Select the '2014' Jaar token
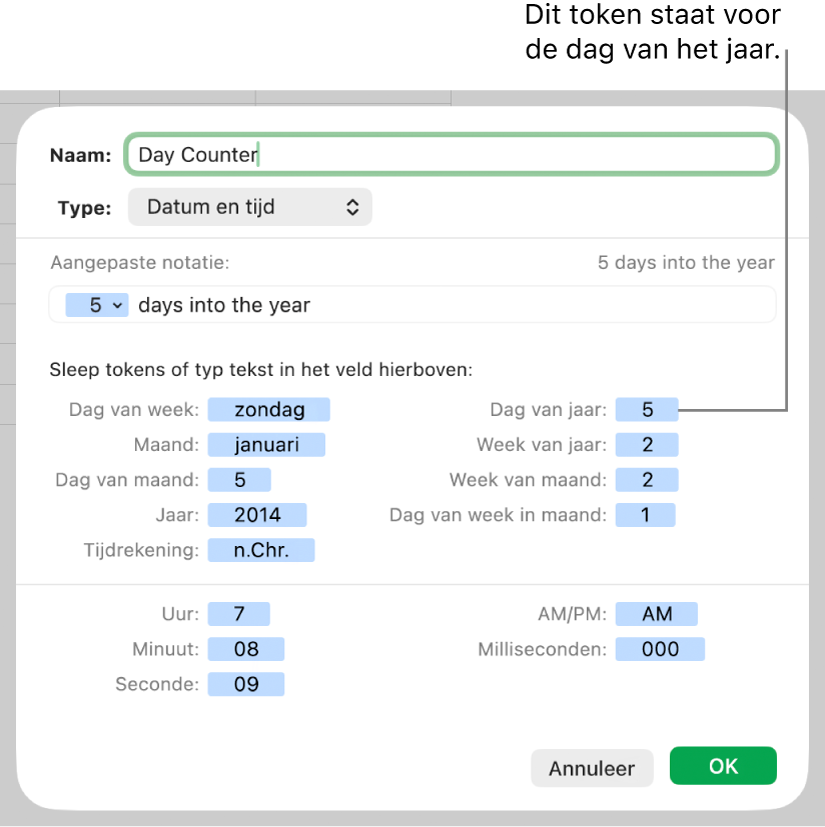Screen dimensions: 825x827 coord(257,515)
